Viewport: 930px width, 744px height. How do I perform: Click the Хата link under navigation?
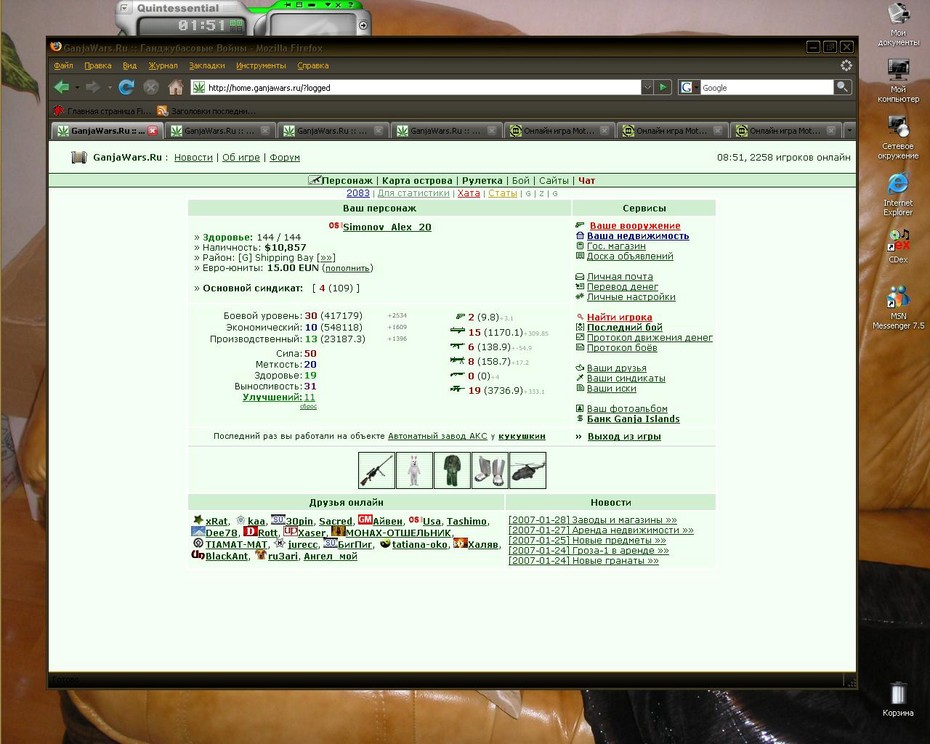(469, 193)
